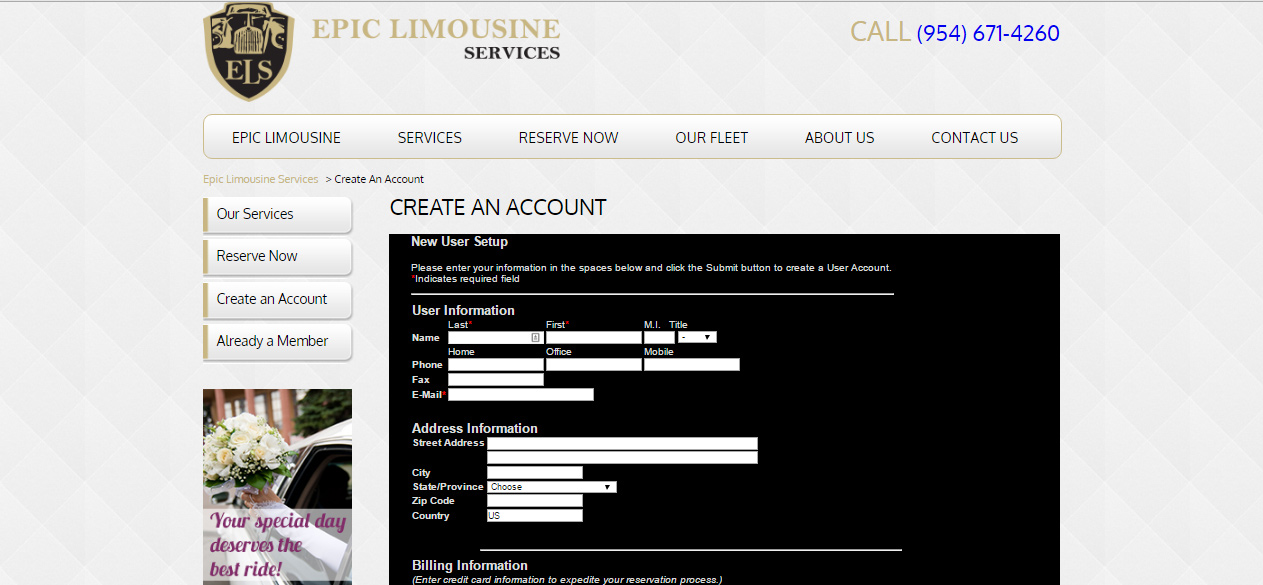Go to Reserve Now in navigation bar
The height and width of the screenshot is (585, 1263).
click(x=568, y=138)
